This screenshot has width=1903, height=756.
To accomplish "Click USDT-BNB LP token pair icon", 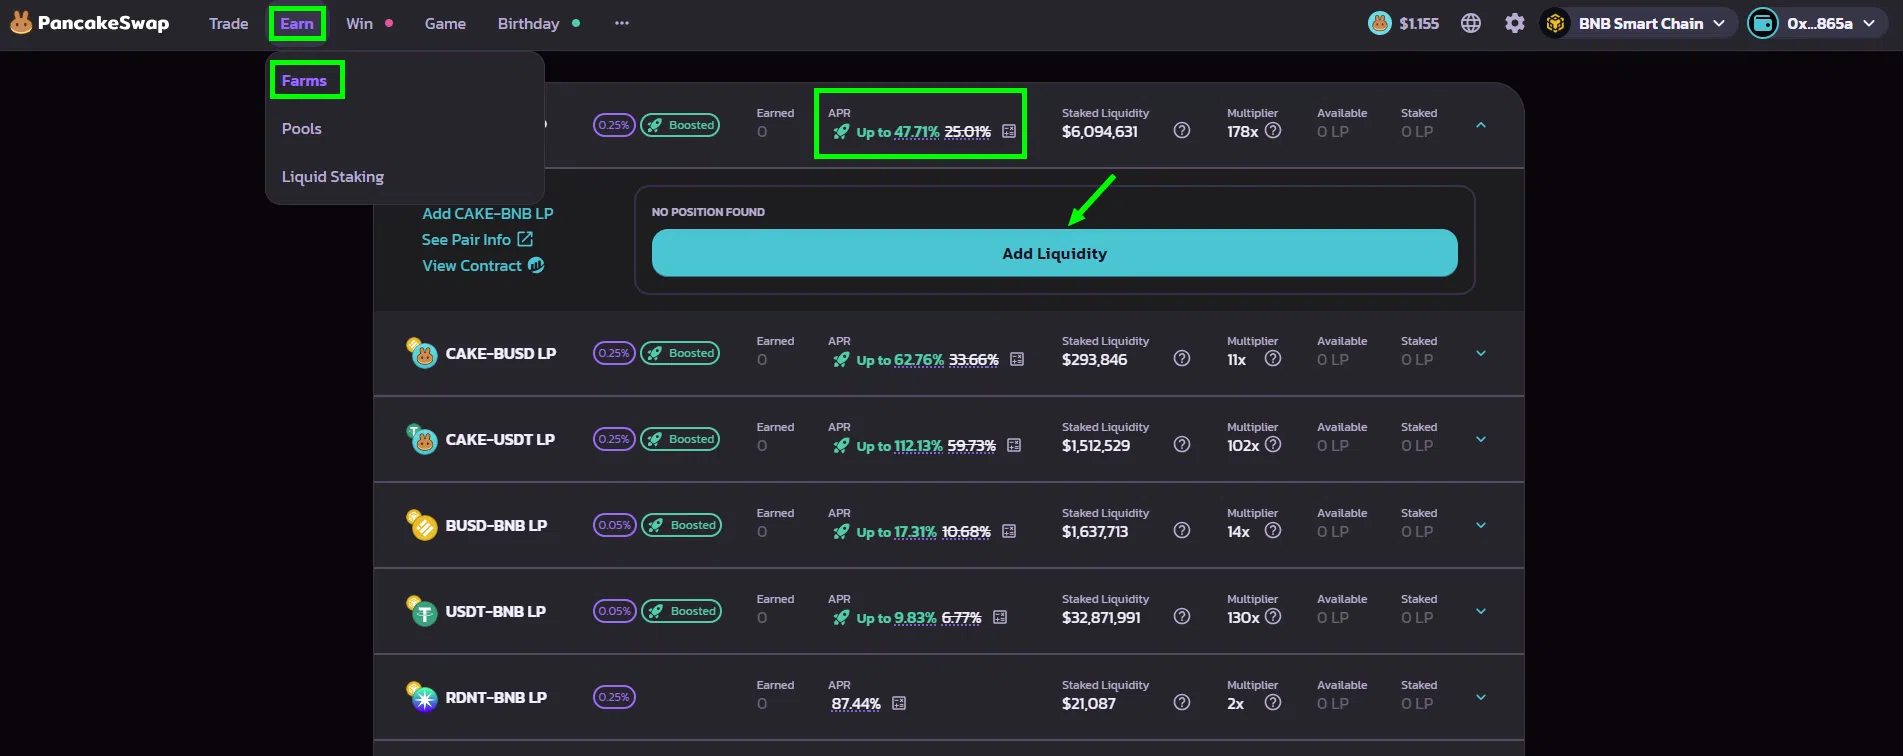I will 422,610.
